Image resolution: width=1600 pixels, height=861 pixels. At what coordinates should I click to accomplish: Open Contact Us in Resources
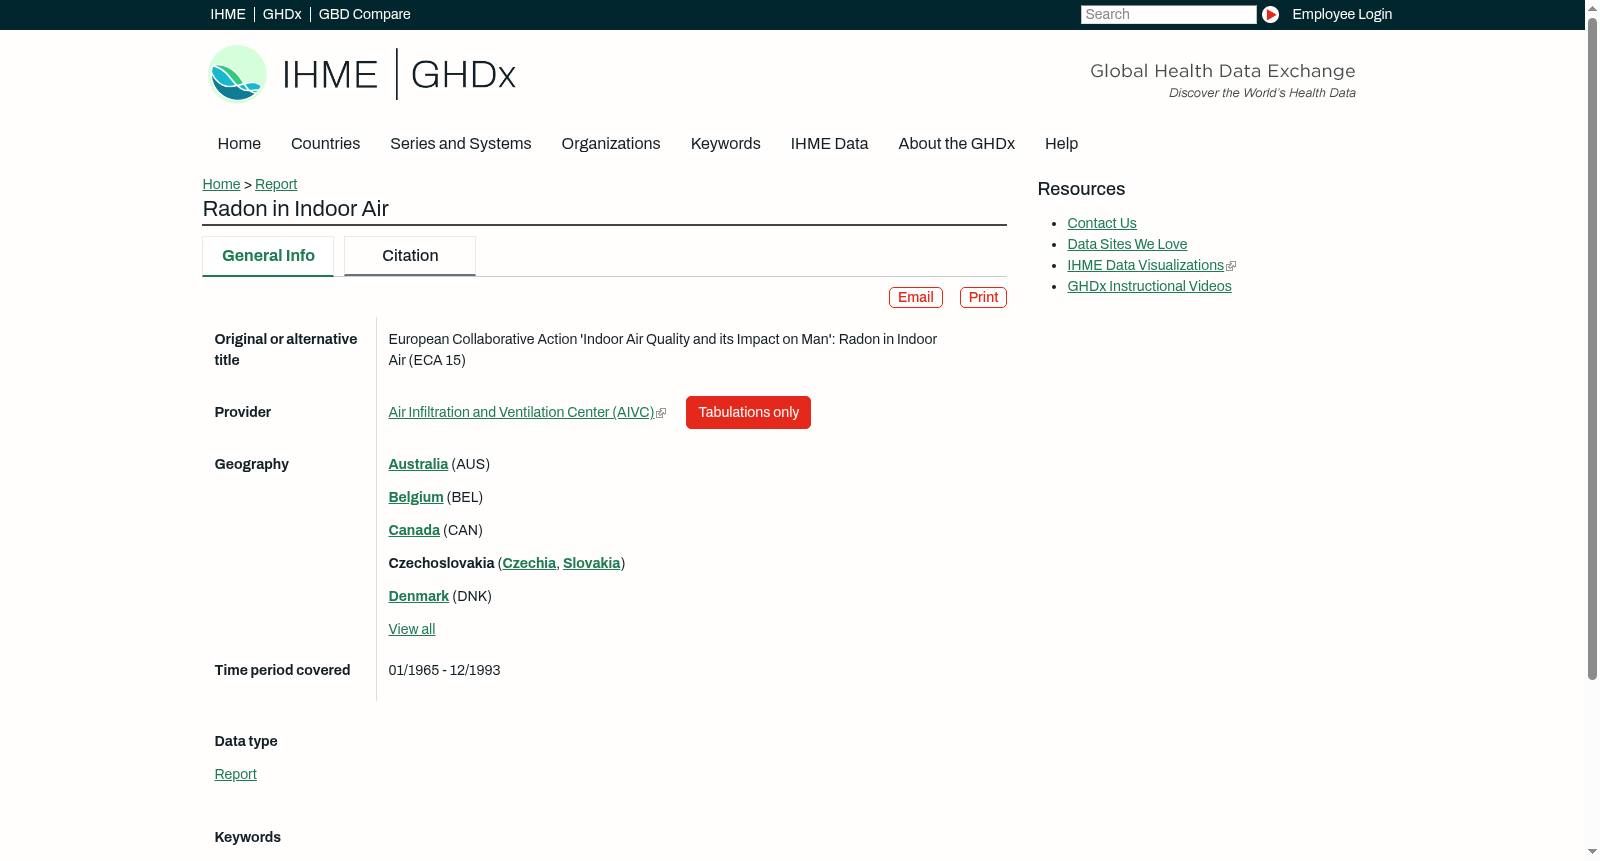point(1102,223)
